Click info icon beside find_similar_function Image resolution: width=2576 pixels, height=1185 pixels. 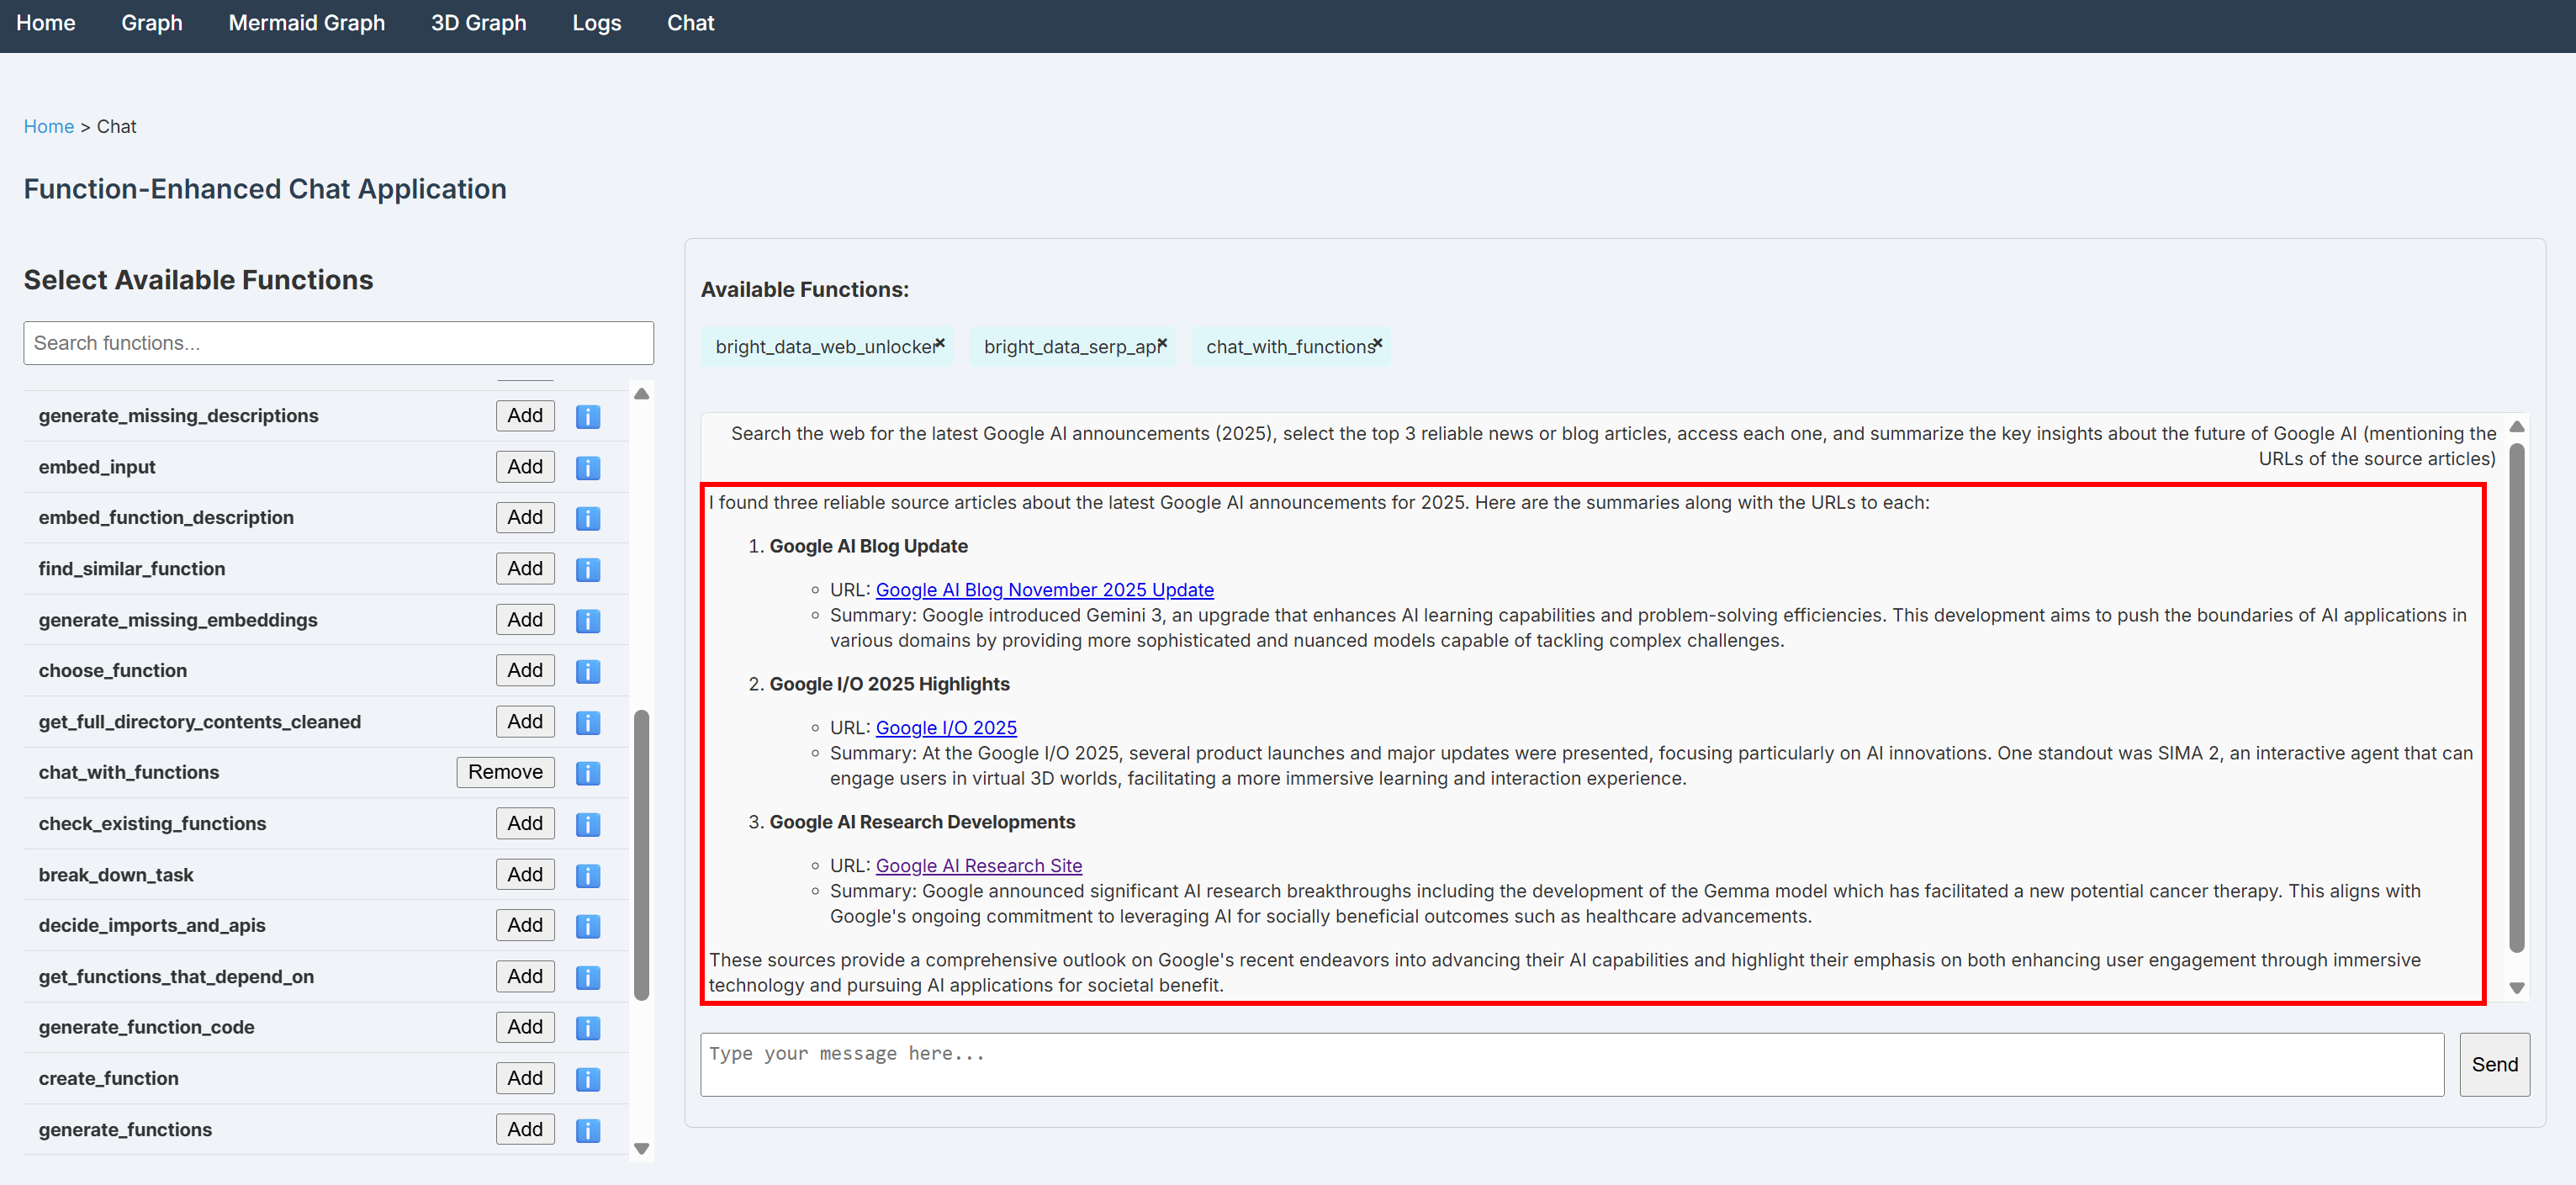(x=588, y=569)
